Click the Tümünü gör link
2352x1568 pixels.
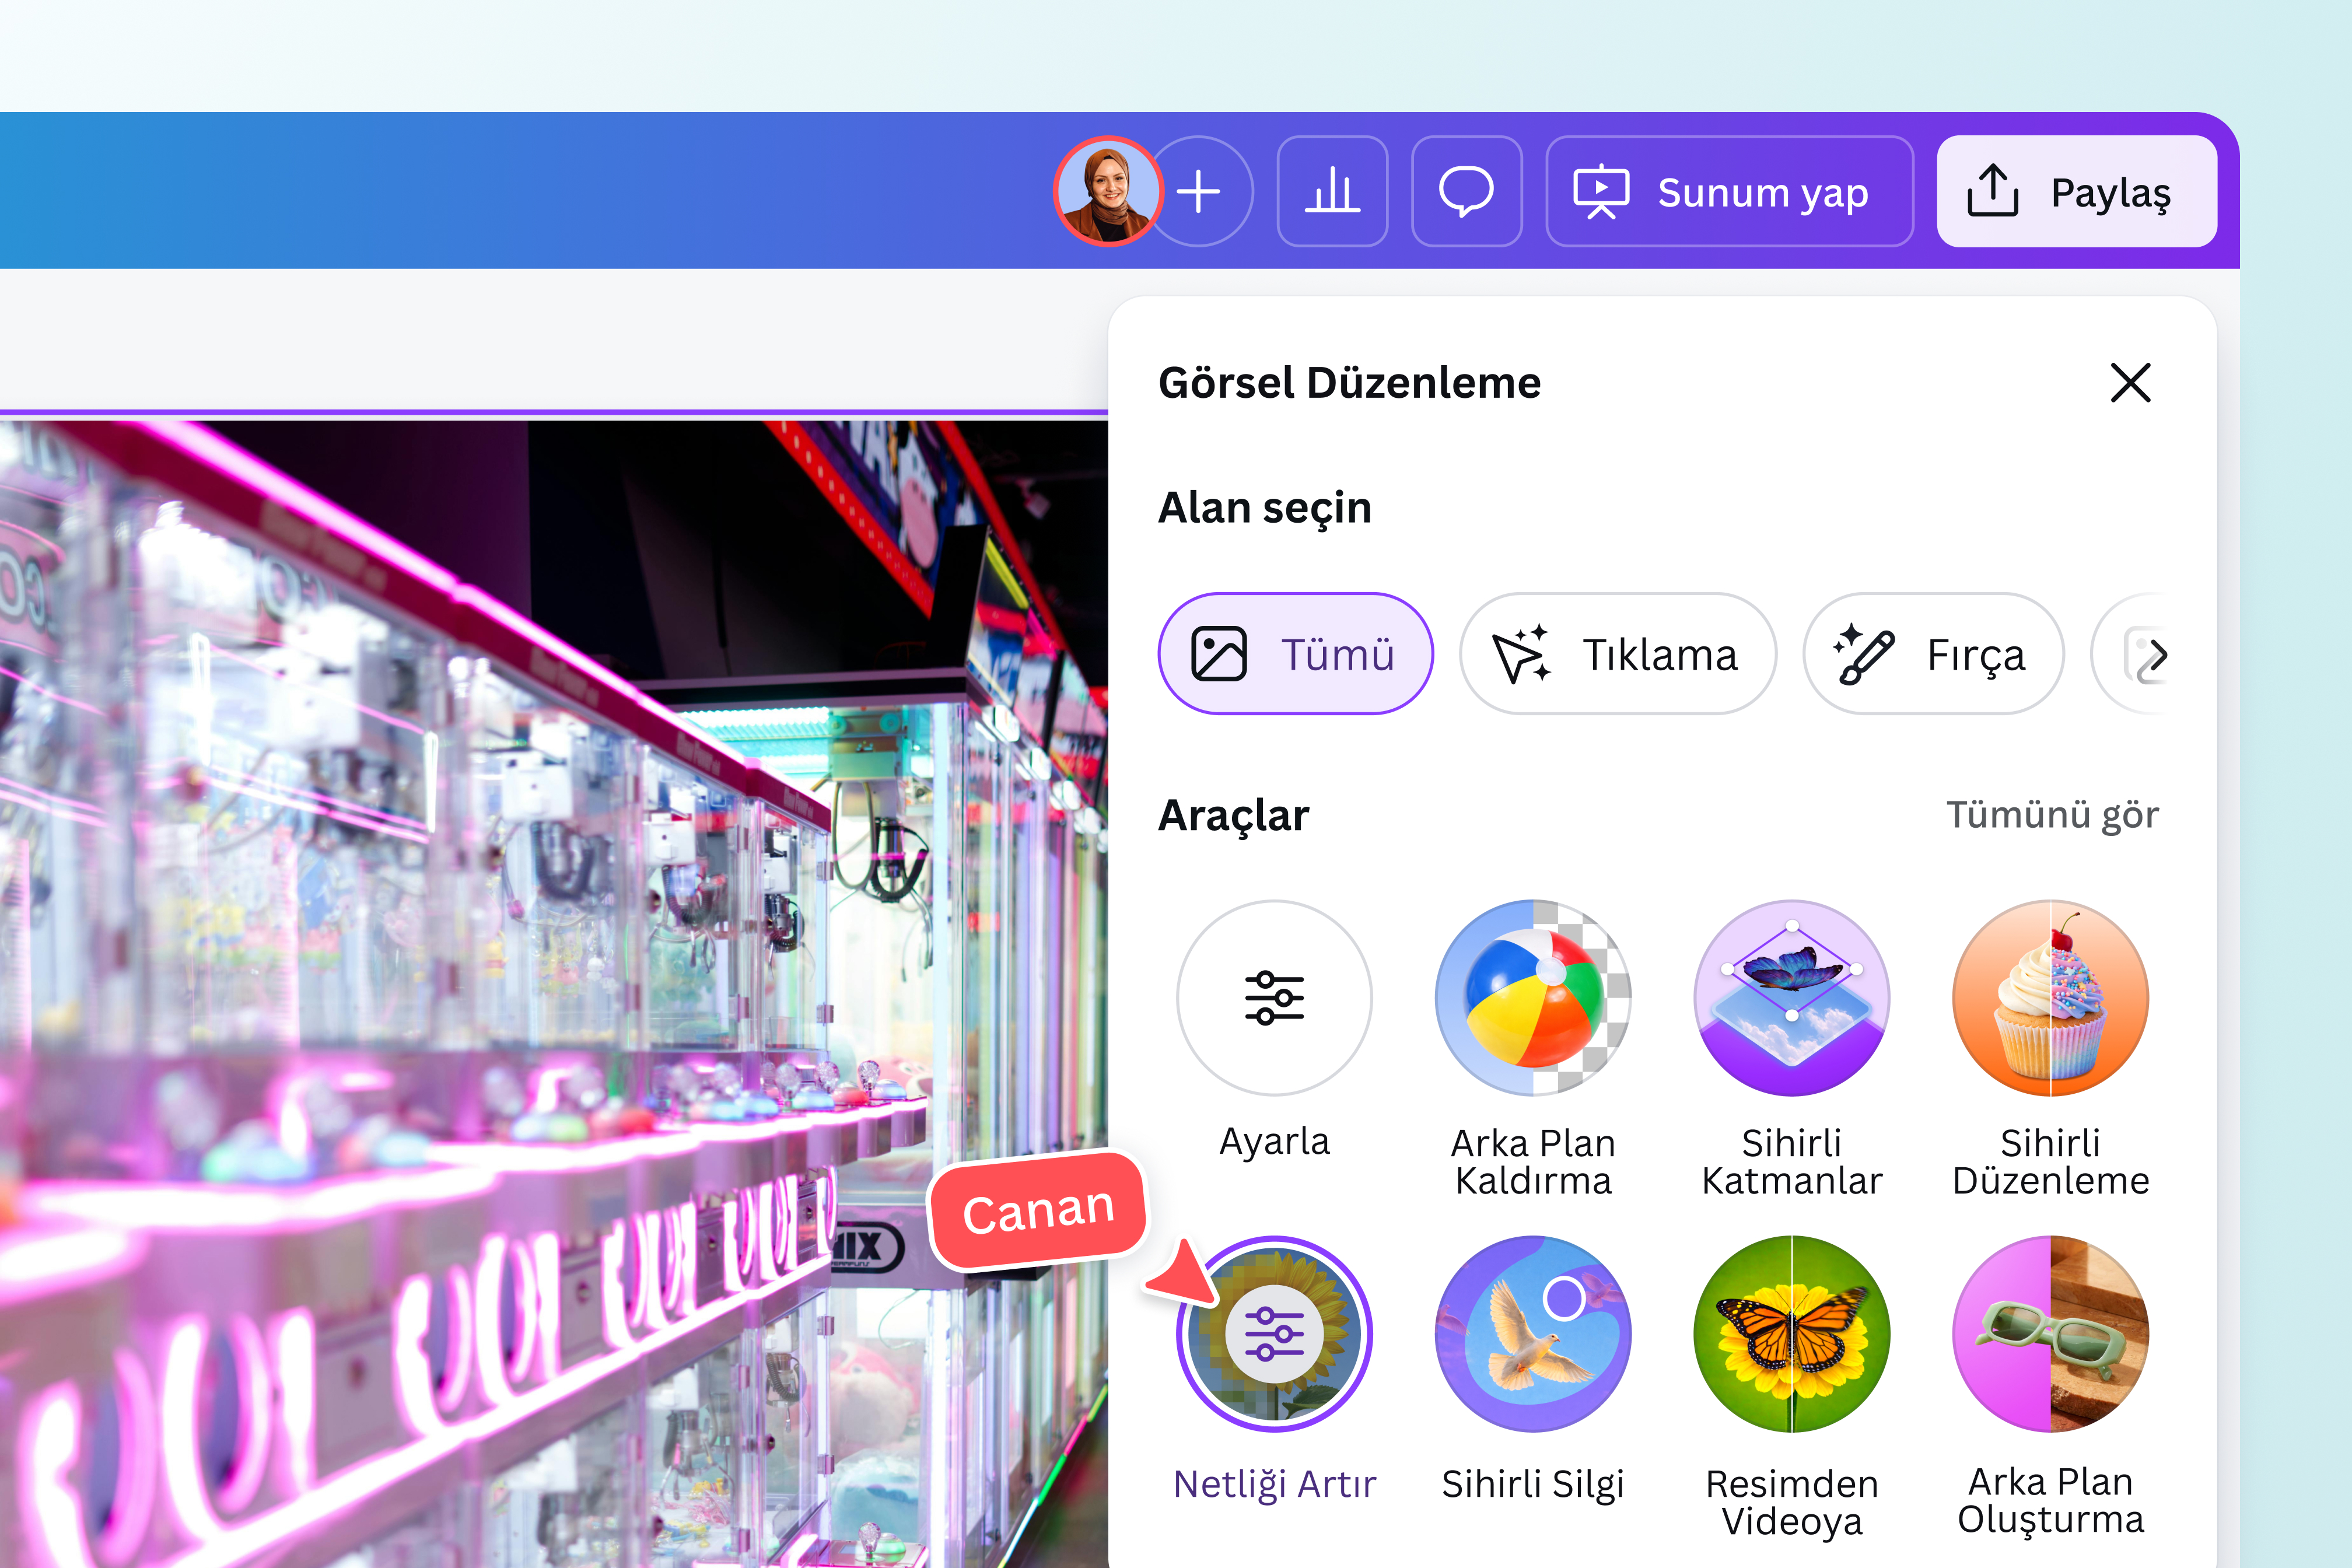(x=2052, y=815)
